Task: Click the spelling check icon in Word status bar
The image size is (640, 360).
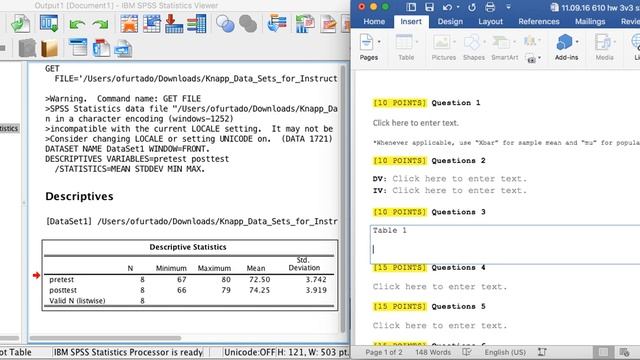Action: [x=467, y=352]
